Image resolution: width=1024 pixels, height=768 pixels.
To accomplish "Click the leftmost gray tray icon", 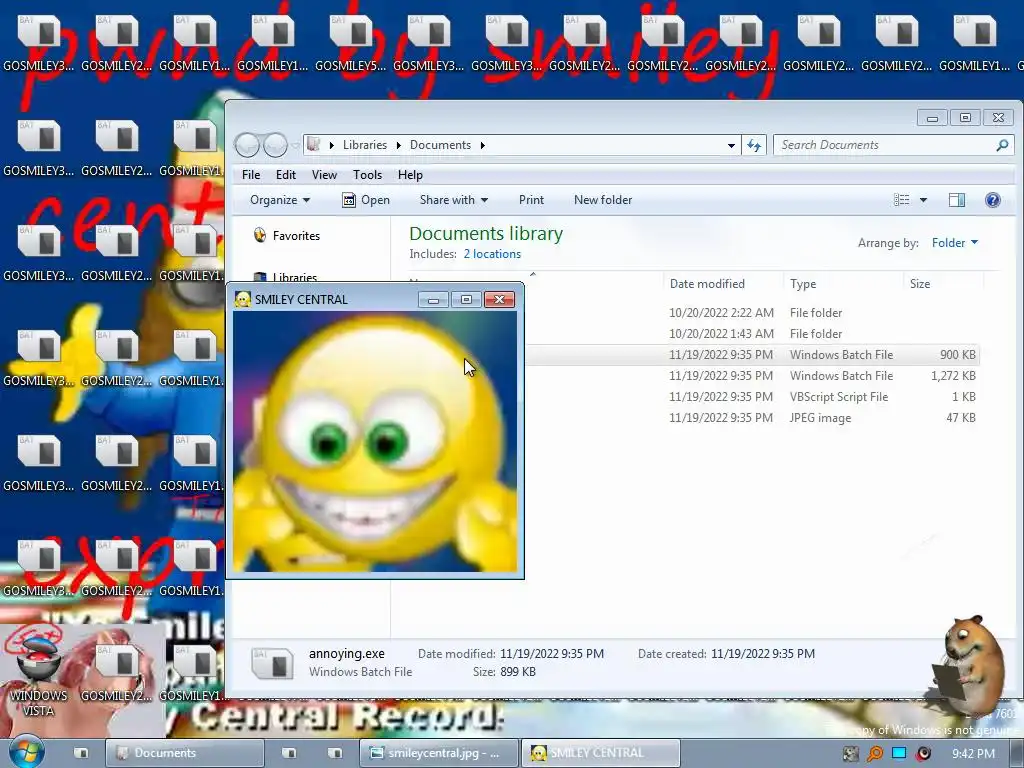I will (x=850, y=754).
